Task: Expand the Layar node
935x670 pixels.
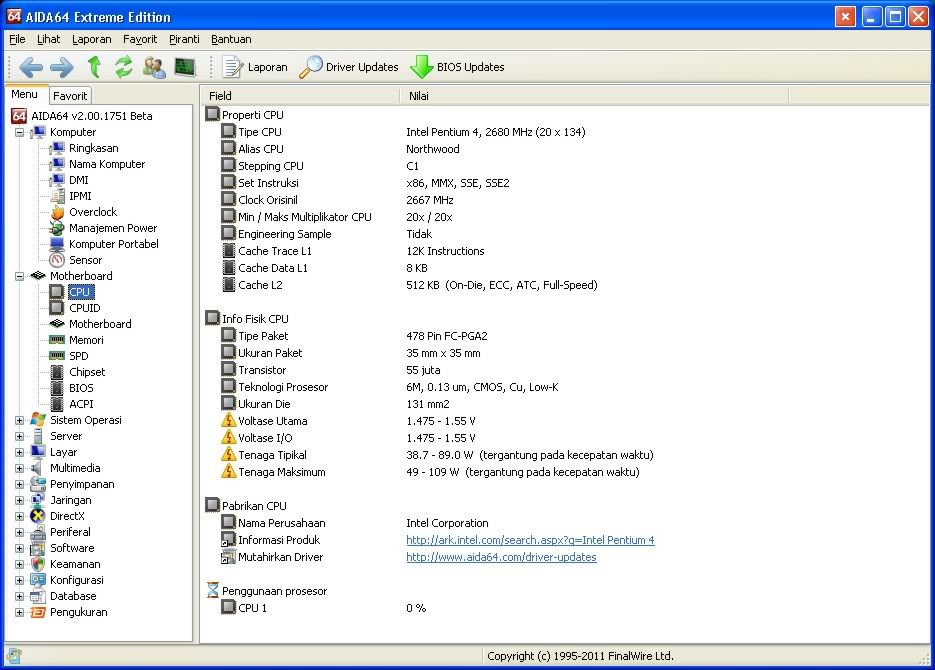Action: (20, 452)
